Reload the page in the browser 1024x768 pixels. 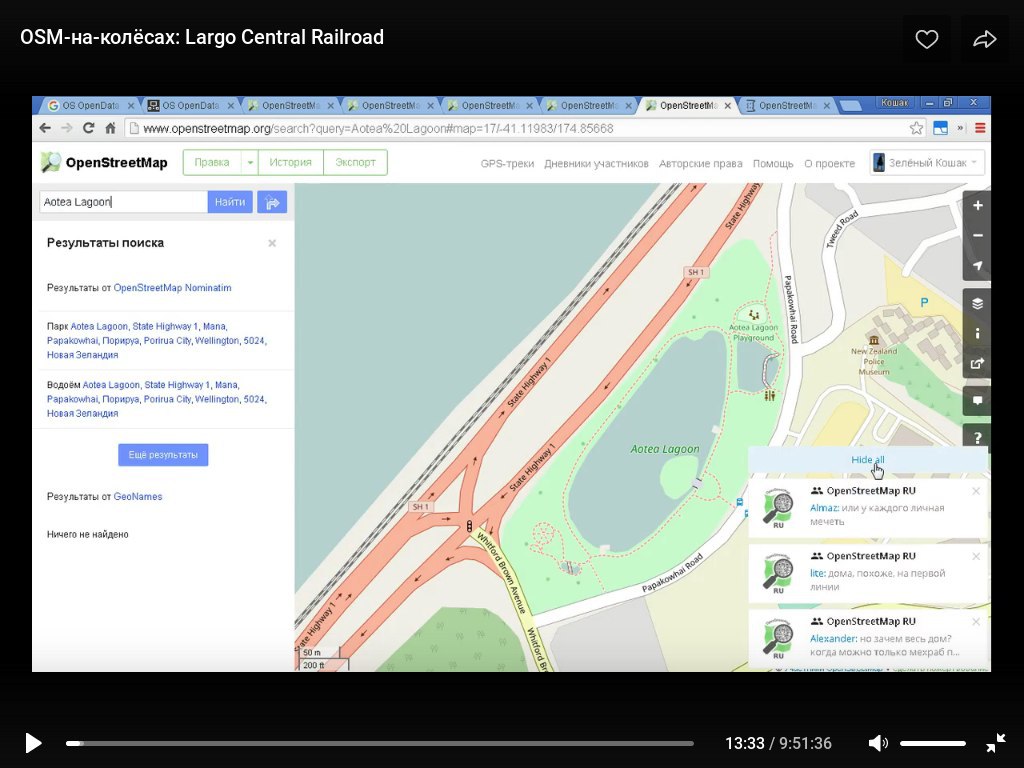tap(88, 128)
